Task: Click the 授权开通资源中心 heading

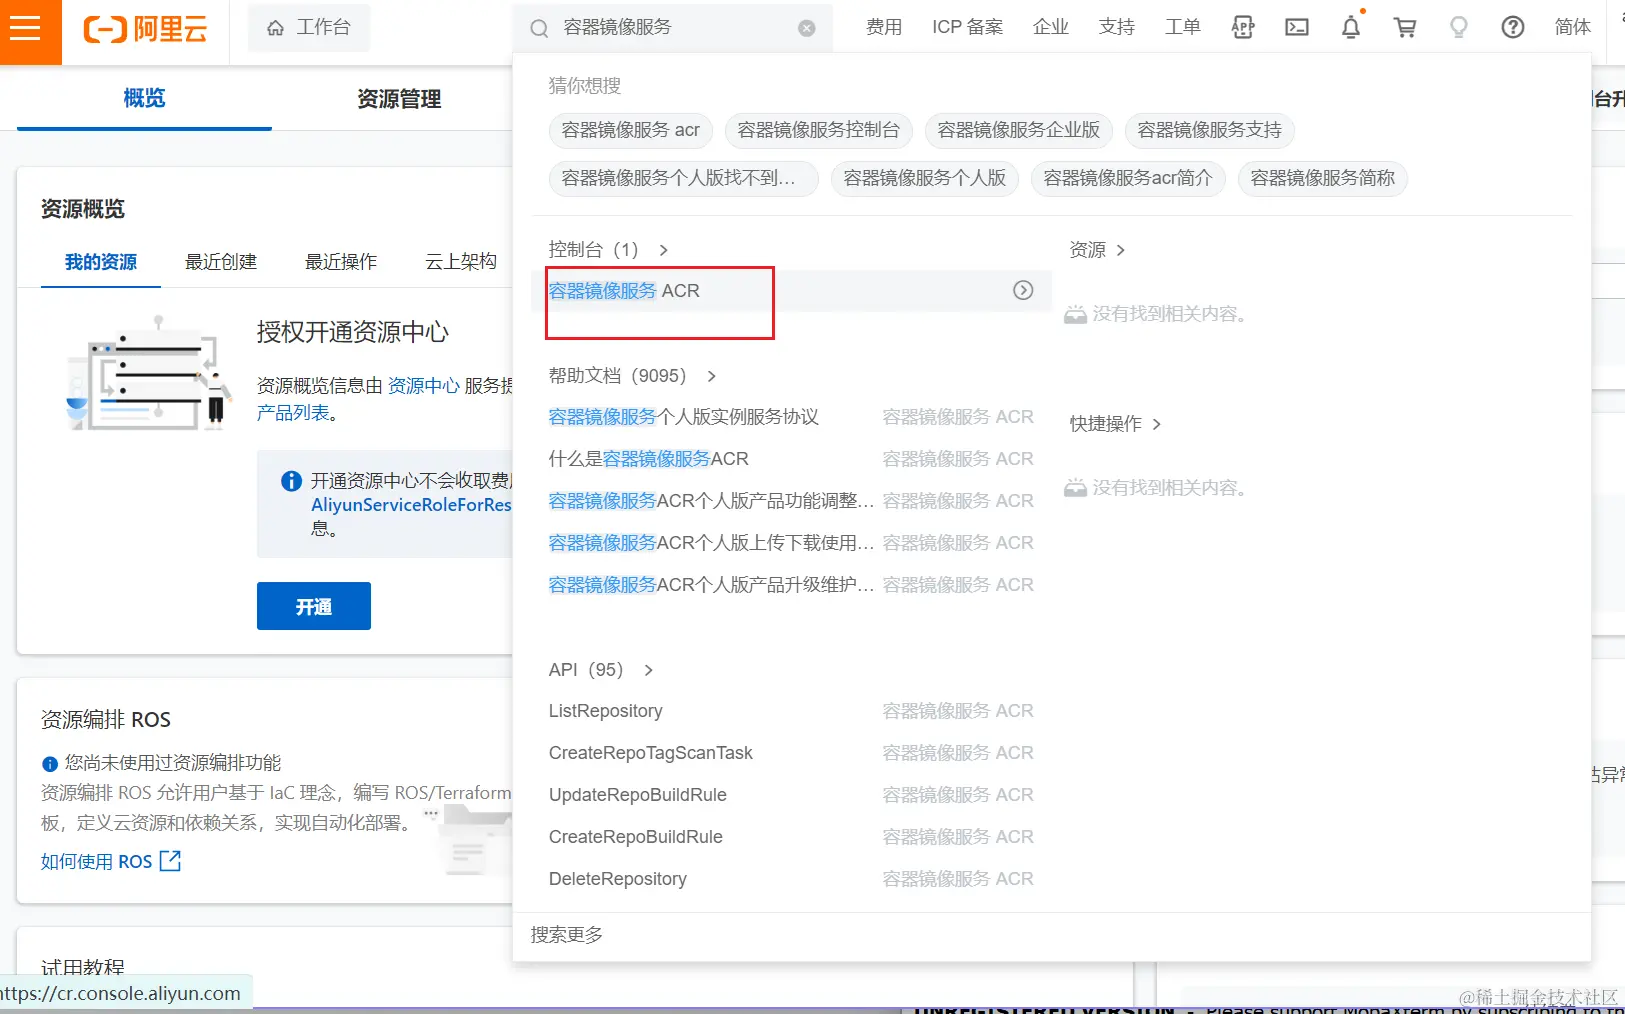Action: 353,332
